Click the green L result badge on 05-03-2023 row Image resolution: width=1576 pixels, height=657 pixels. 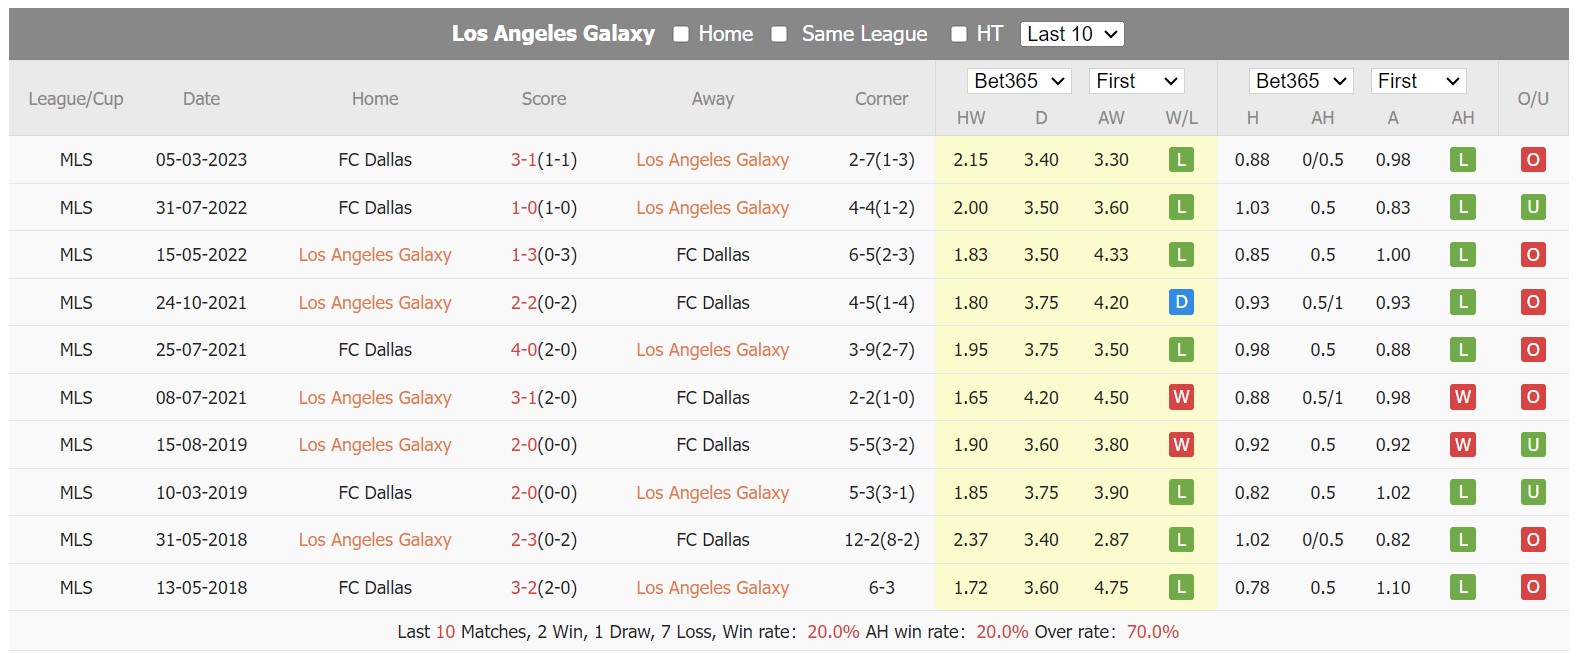(1181, 159)
